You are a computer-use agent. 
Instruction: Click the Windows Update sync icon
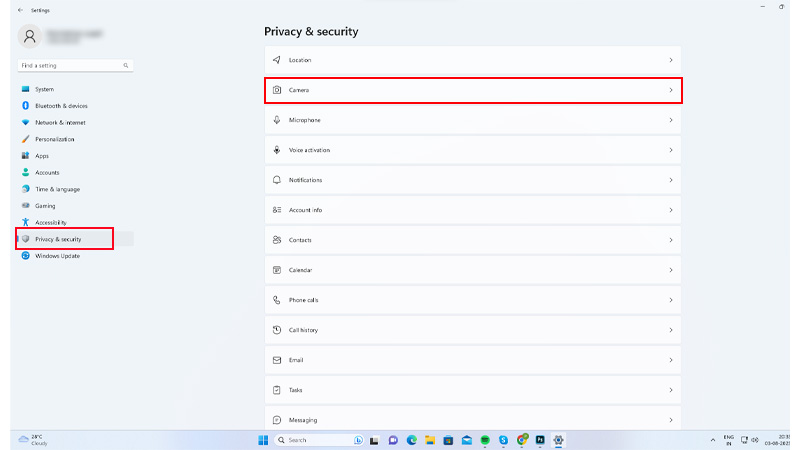tap(26, 256)
